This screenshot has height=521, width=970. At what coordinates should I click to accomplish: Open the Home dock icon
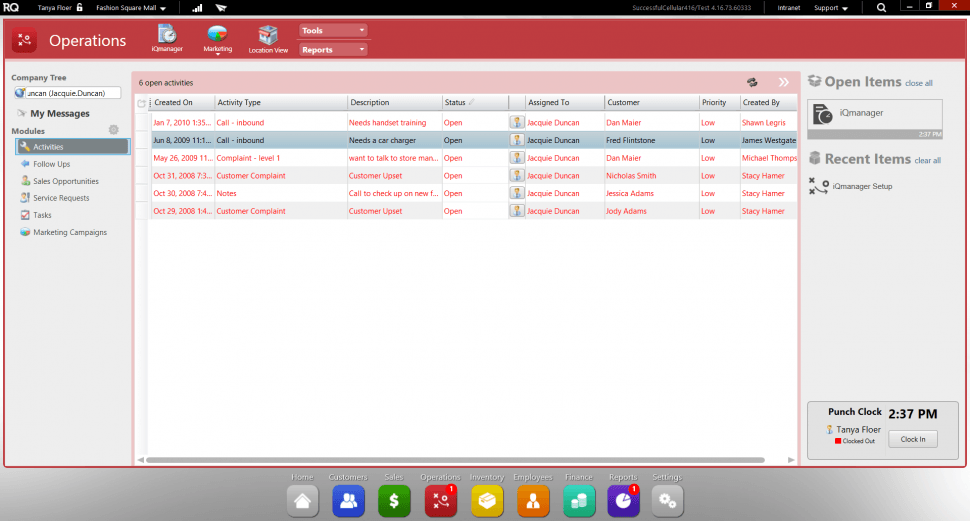(x=303, y=501)
